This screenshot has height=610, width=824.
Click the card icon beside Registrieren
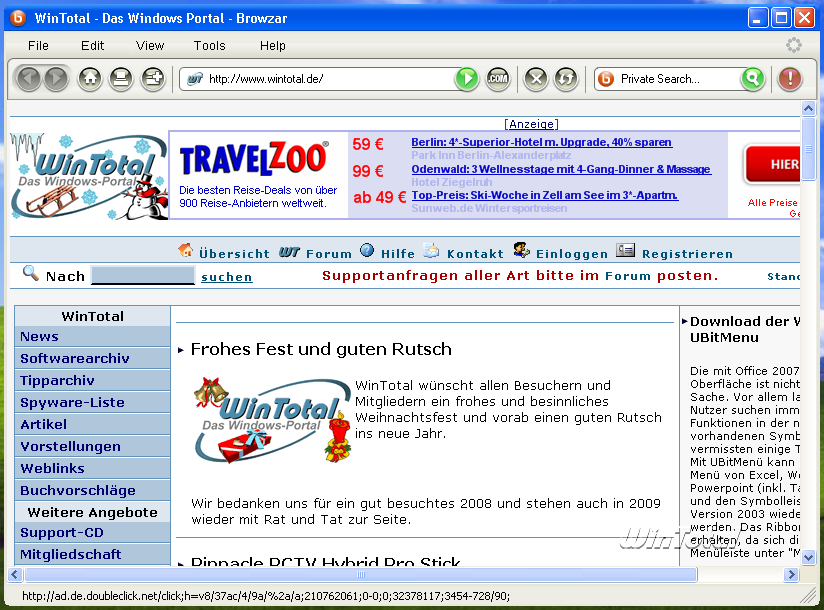(x=625, y=250)
